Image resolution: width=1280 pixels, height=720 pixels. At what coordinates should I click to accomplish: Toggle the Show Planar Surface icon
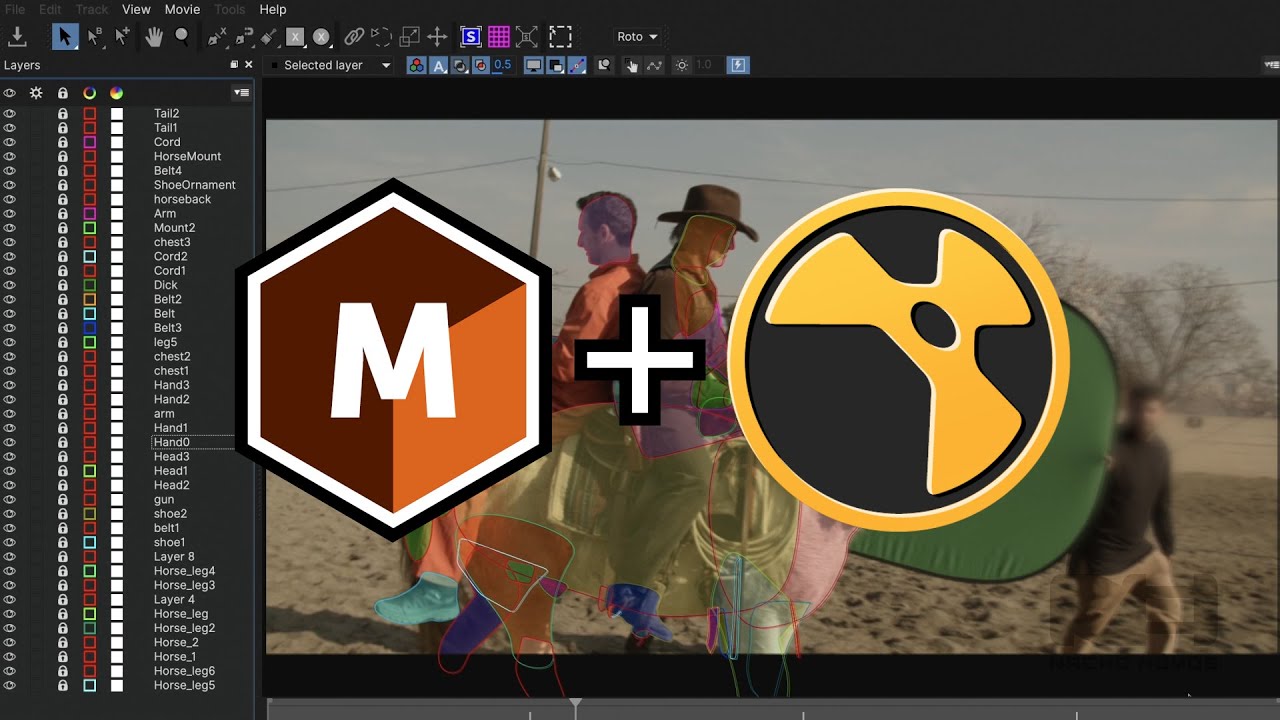470,37
